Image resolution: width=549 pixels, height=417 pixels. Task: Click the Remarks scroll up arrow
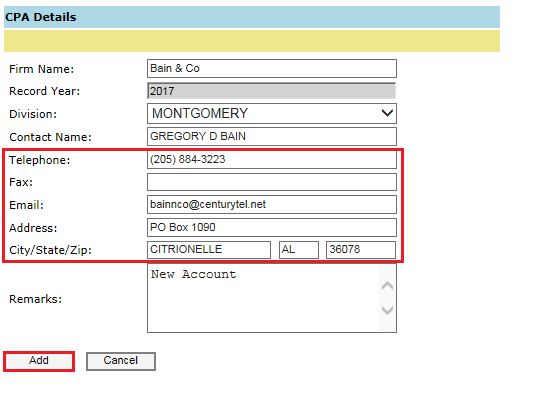387,286
